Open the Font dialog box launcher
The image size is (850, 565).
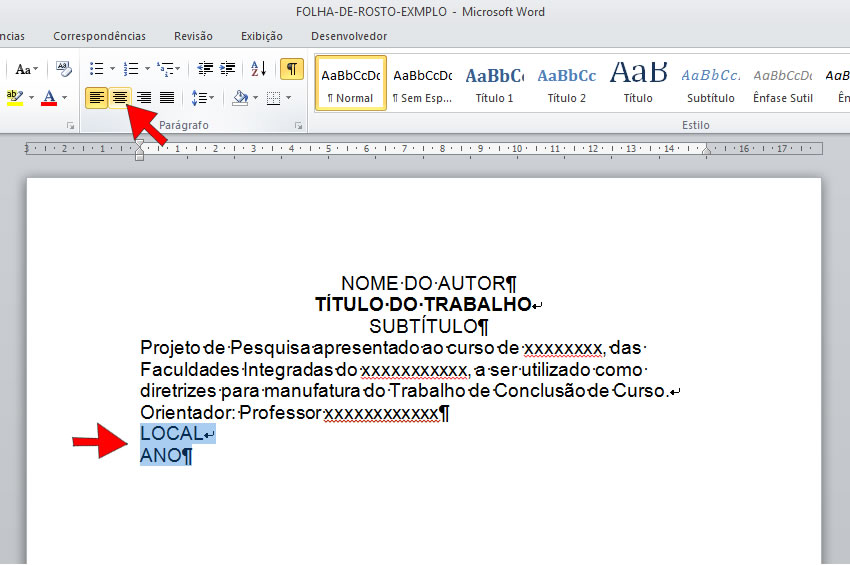(x=70, y=125)
